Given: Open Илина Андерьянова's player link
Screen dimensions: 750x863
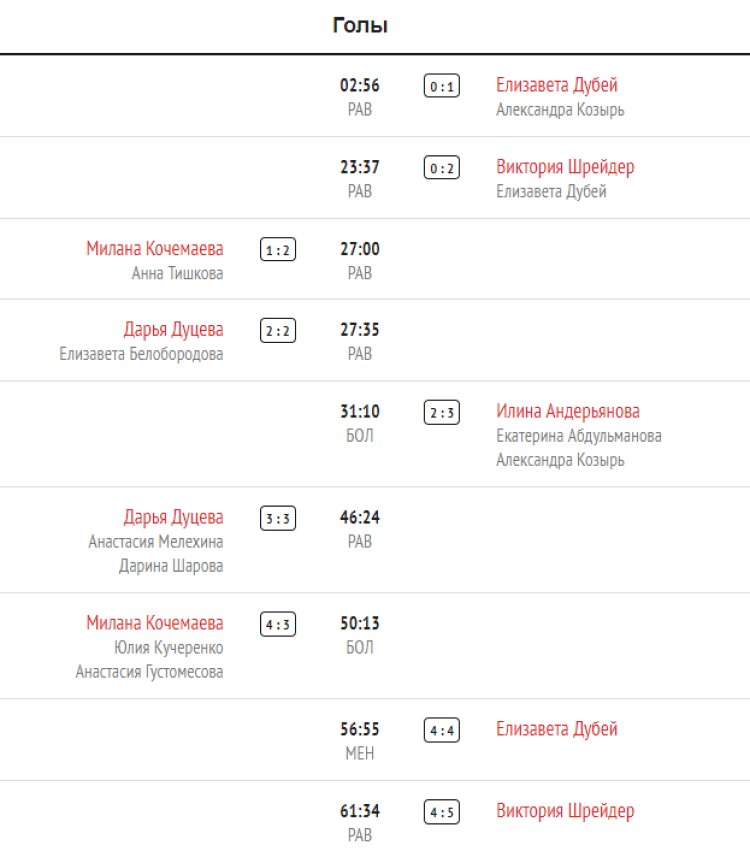Looking at the screenshot, I should tap(568, 412).
